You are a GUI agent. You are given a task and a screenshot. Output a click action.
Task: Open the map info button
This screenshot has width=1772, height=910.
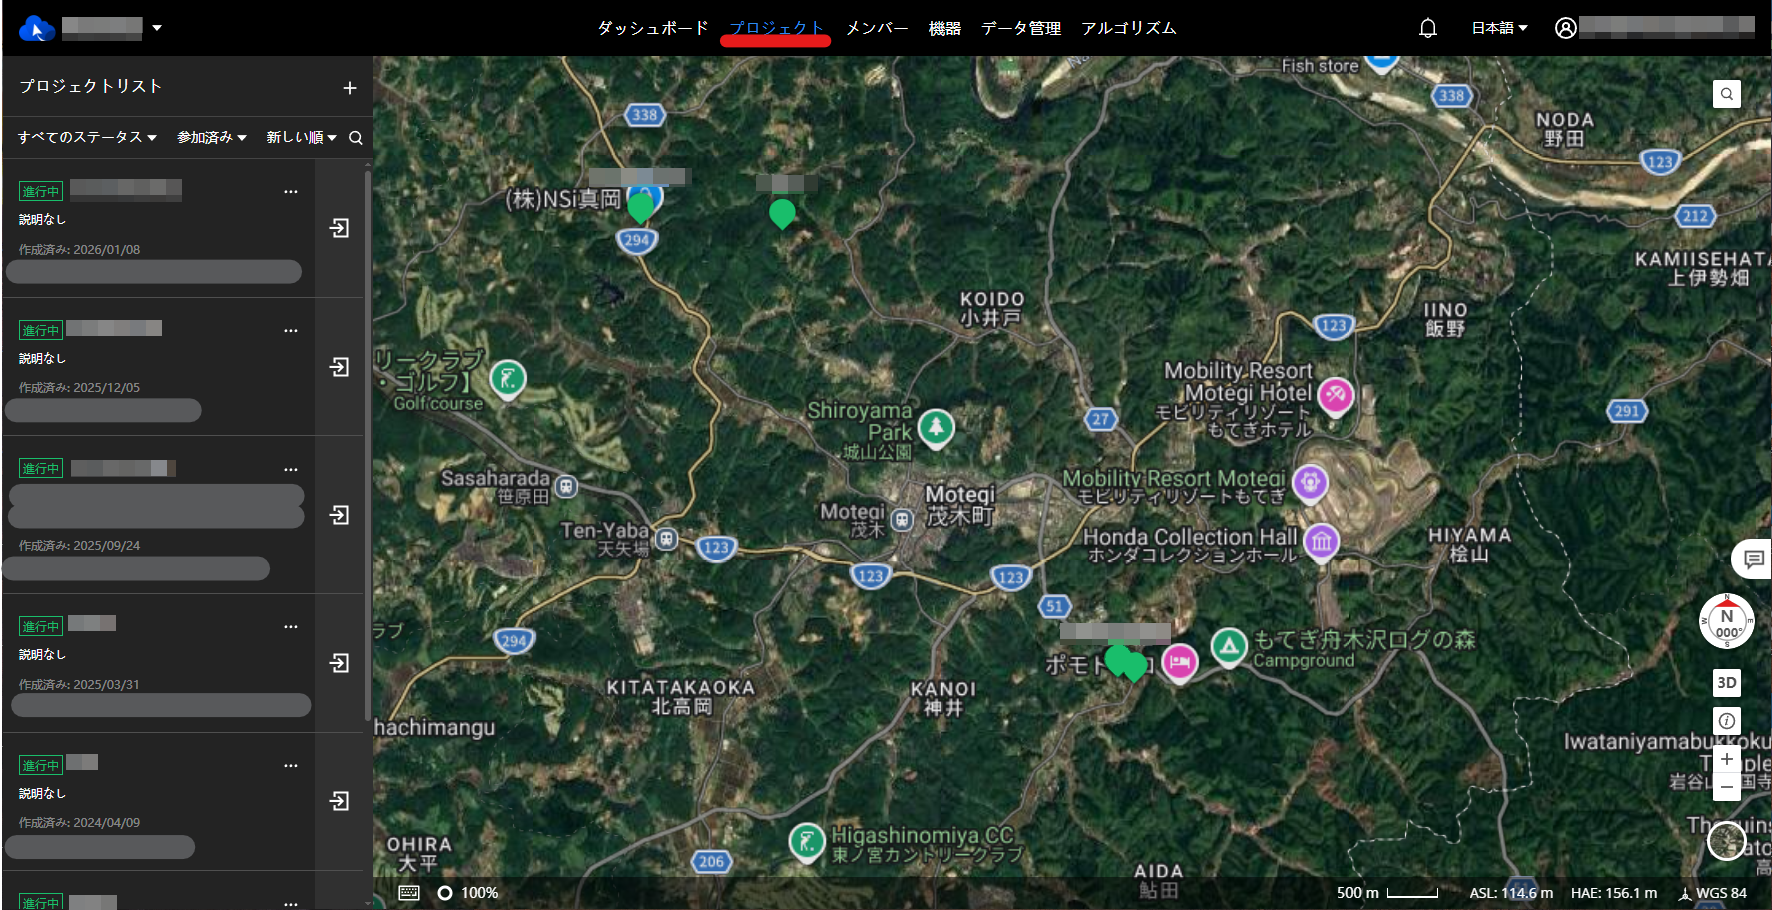point(1726,721)
